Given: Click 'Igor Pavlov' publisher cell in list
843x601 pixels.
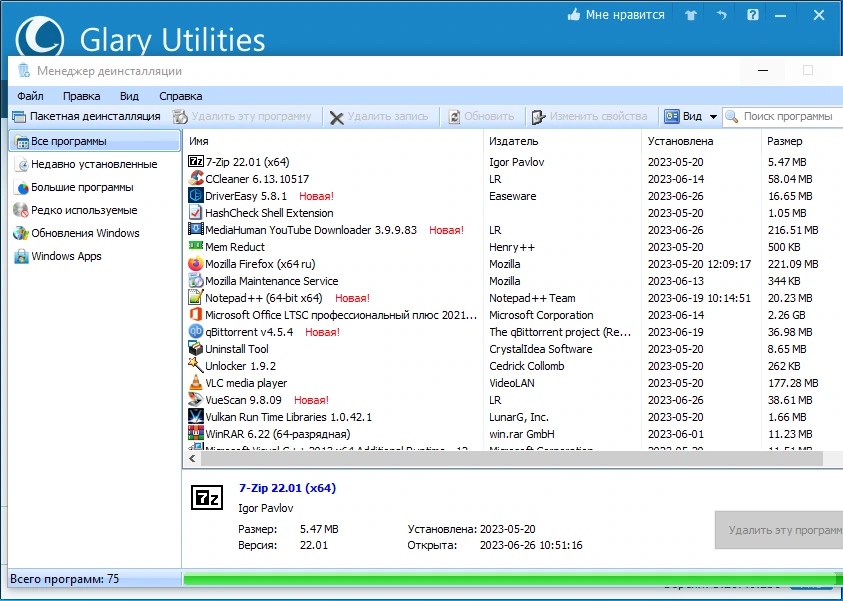Looking at the screenshot, I should click(x=517, y=162).
